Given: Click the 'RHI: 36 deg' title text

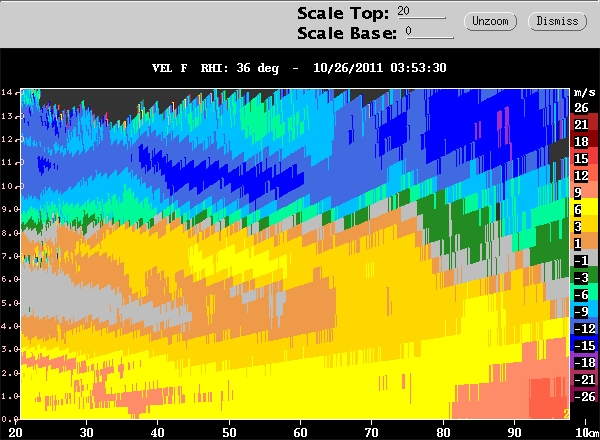Looking at the screenshot, I should point(240,68).
